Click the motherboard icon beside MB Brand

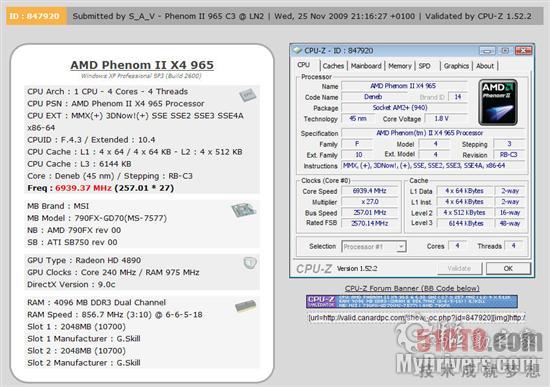click(x=243, y=210)
